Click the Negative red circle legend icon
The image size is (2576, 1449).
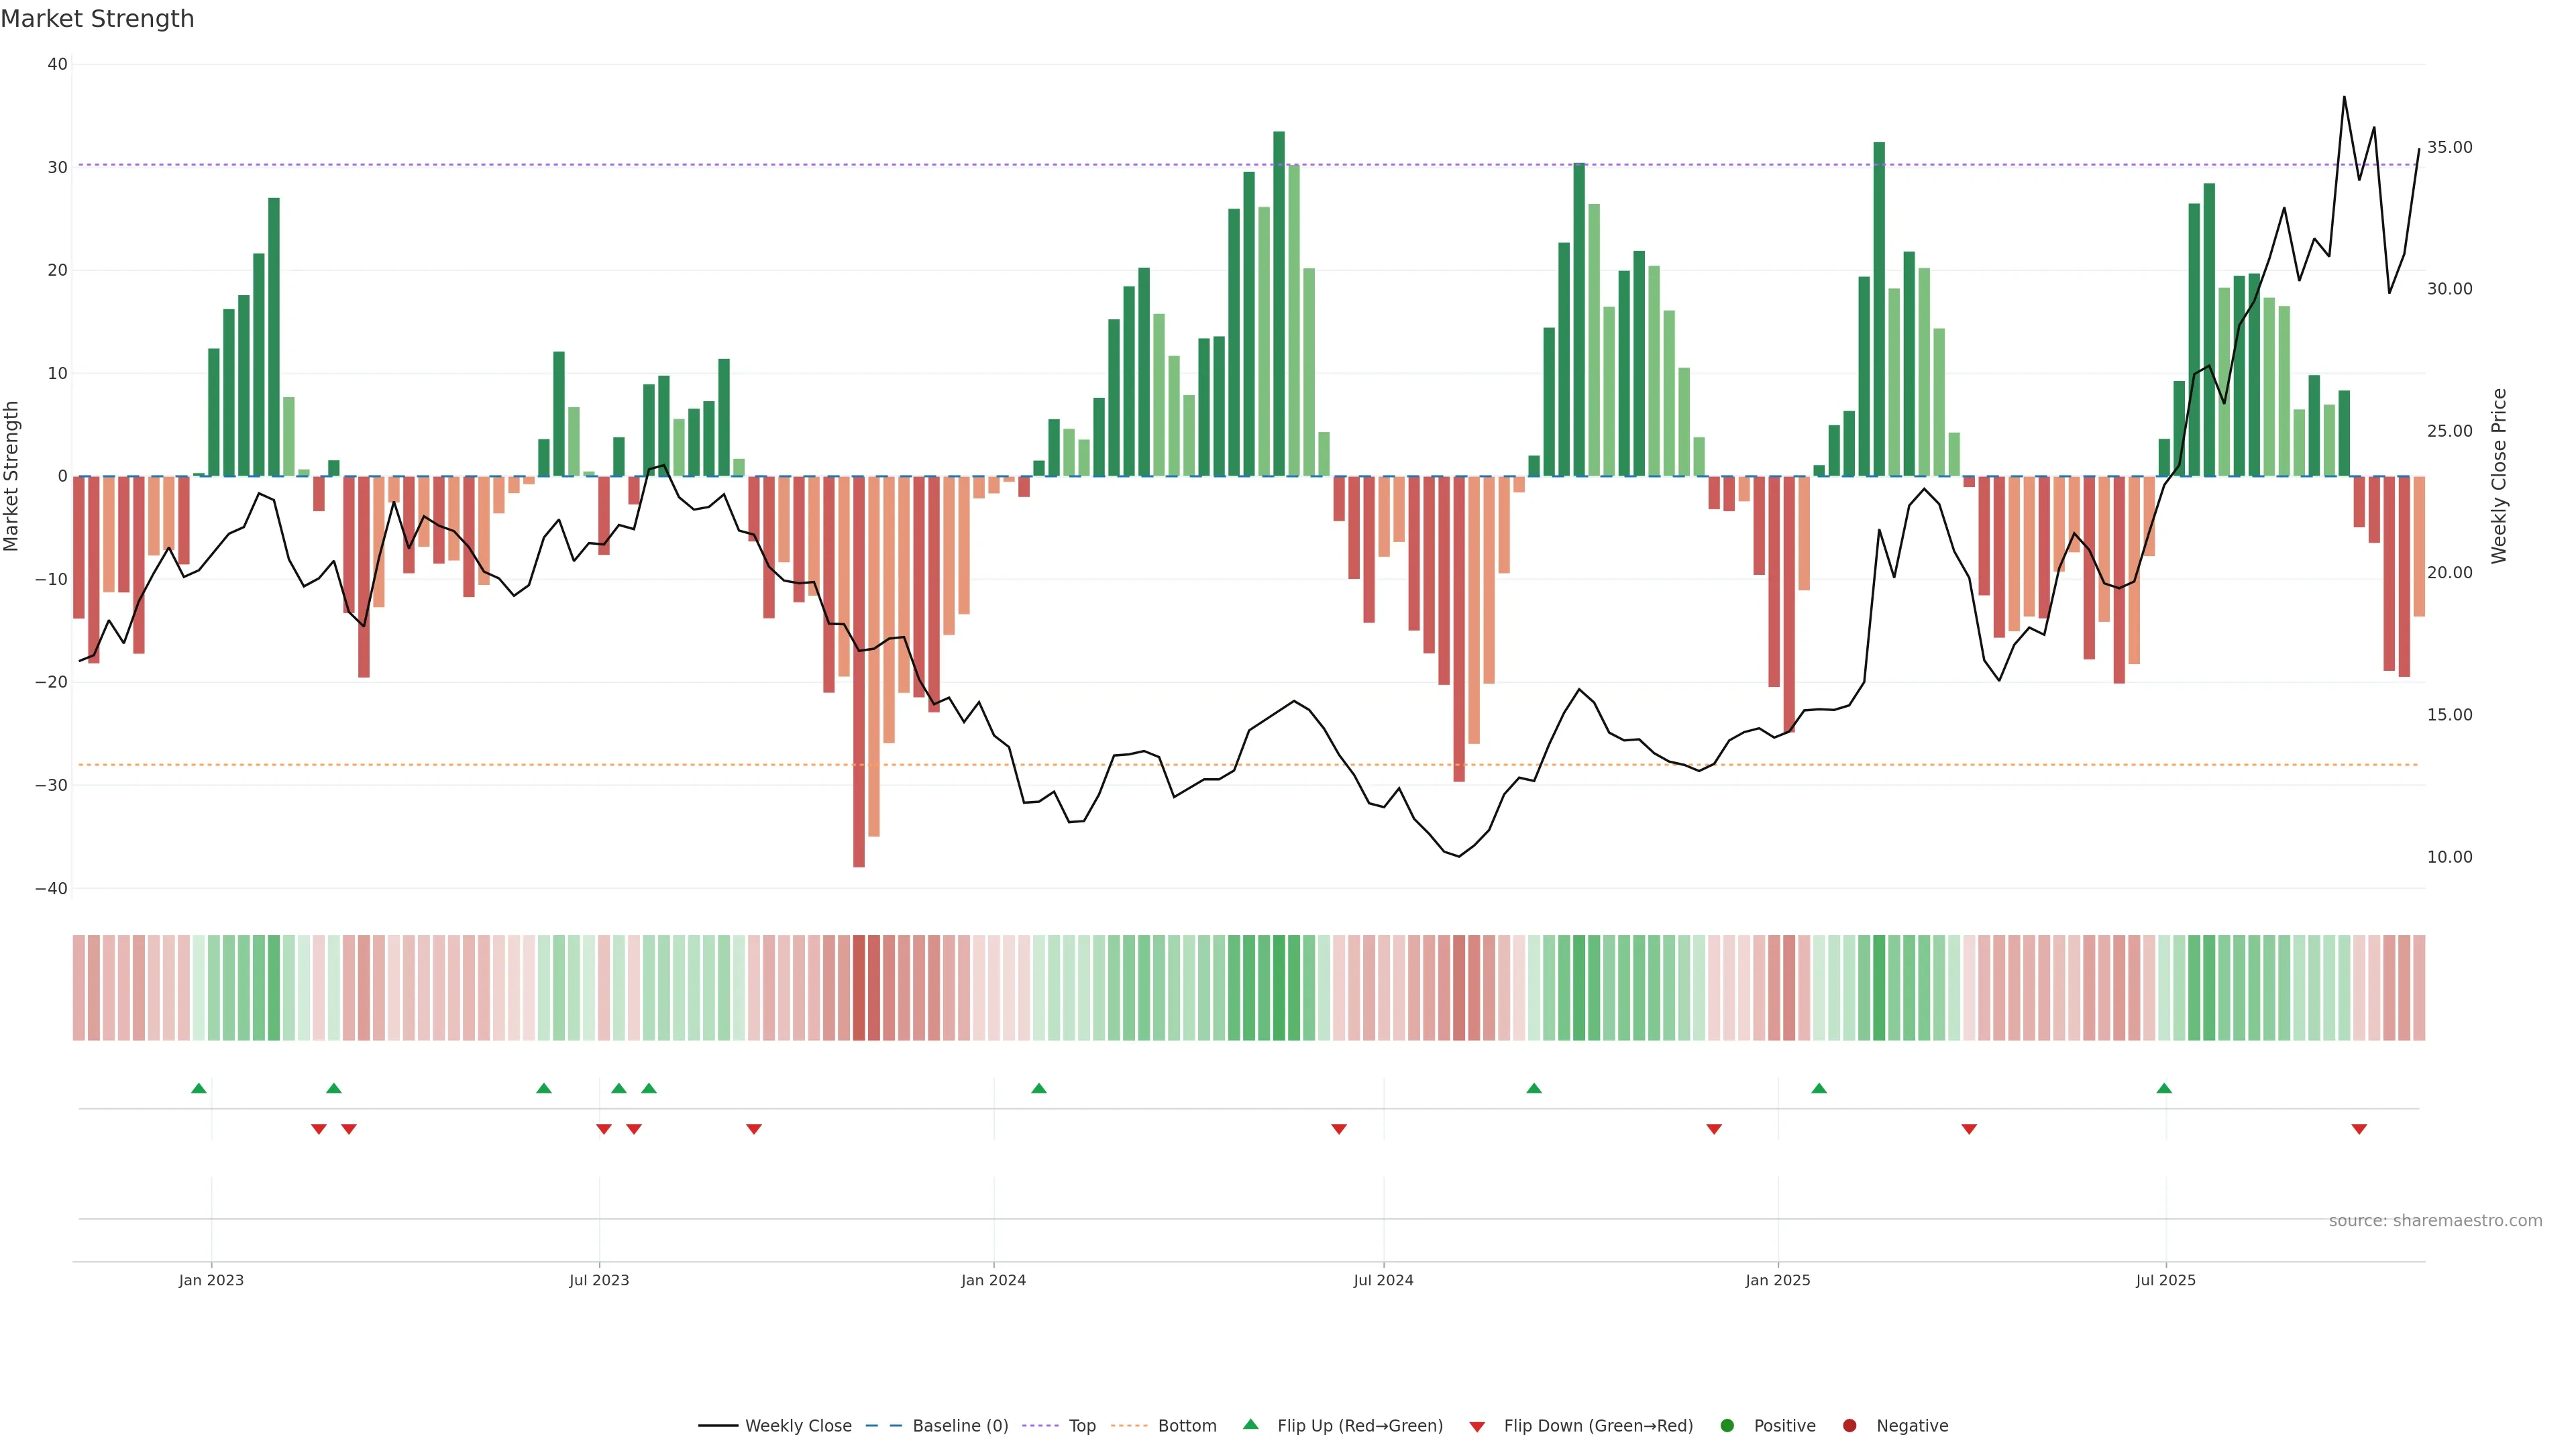coord(1849,1425)
